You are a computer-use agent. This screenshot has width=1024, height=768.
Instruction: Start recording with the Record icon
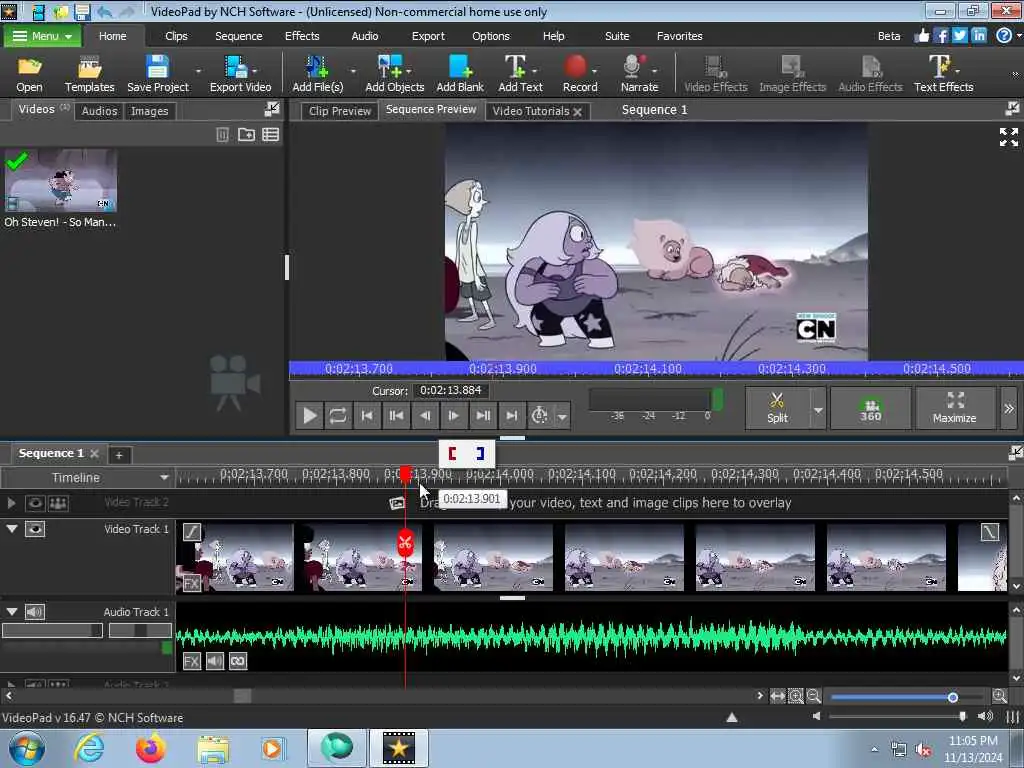click(579, 74)
